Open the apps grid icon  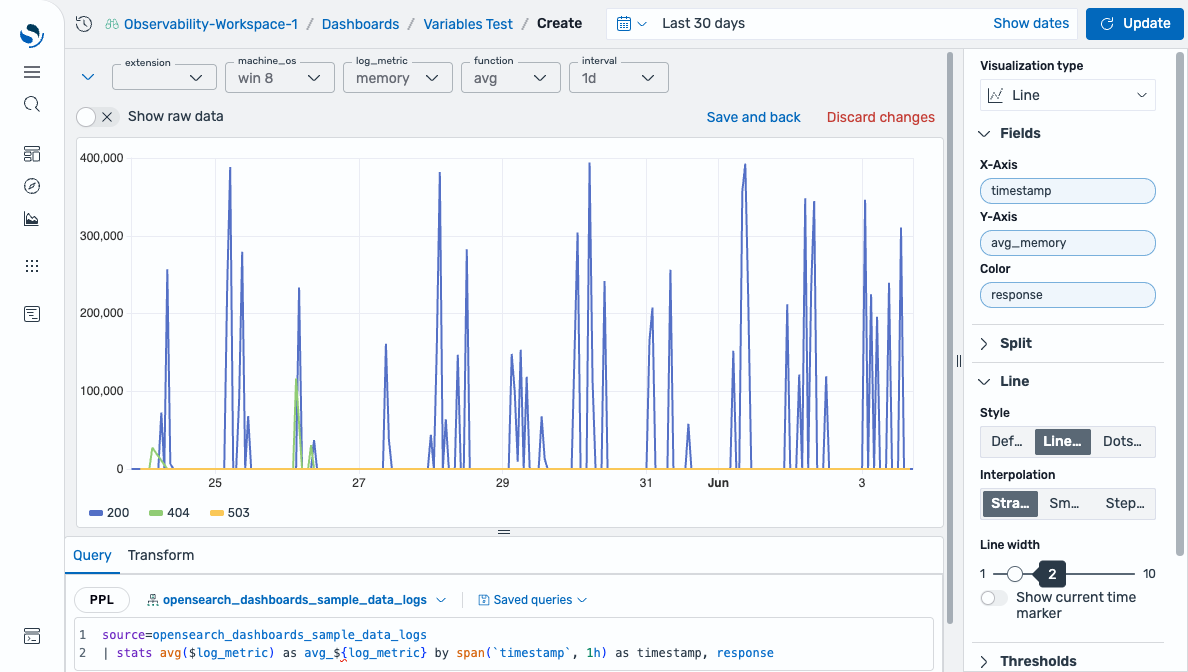tap(32, 266)
